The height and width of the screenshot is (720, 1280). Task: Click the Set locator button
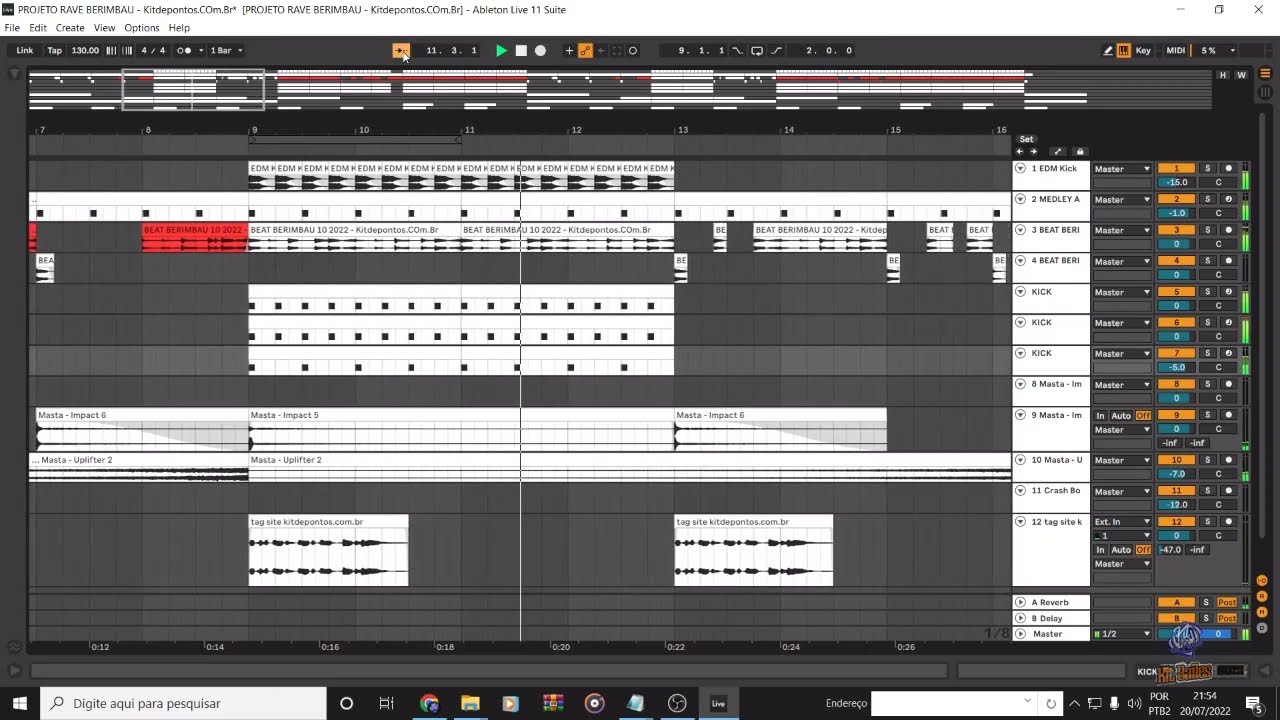(x=1026, y=139)
